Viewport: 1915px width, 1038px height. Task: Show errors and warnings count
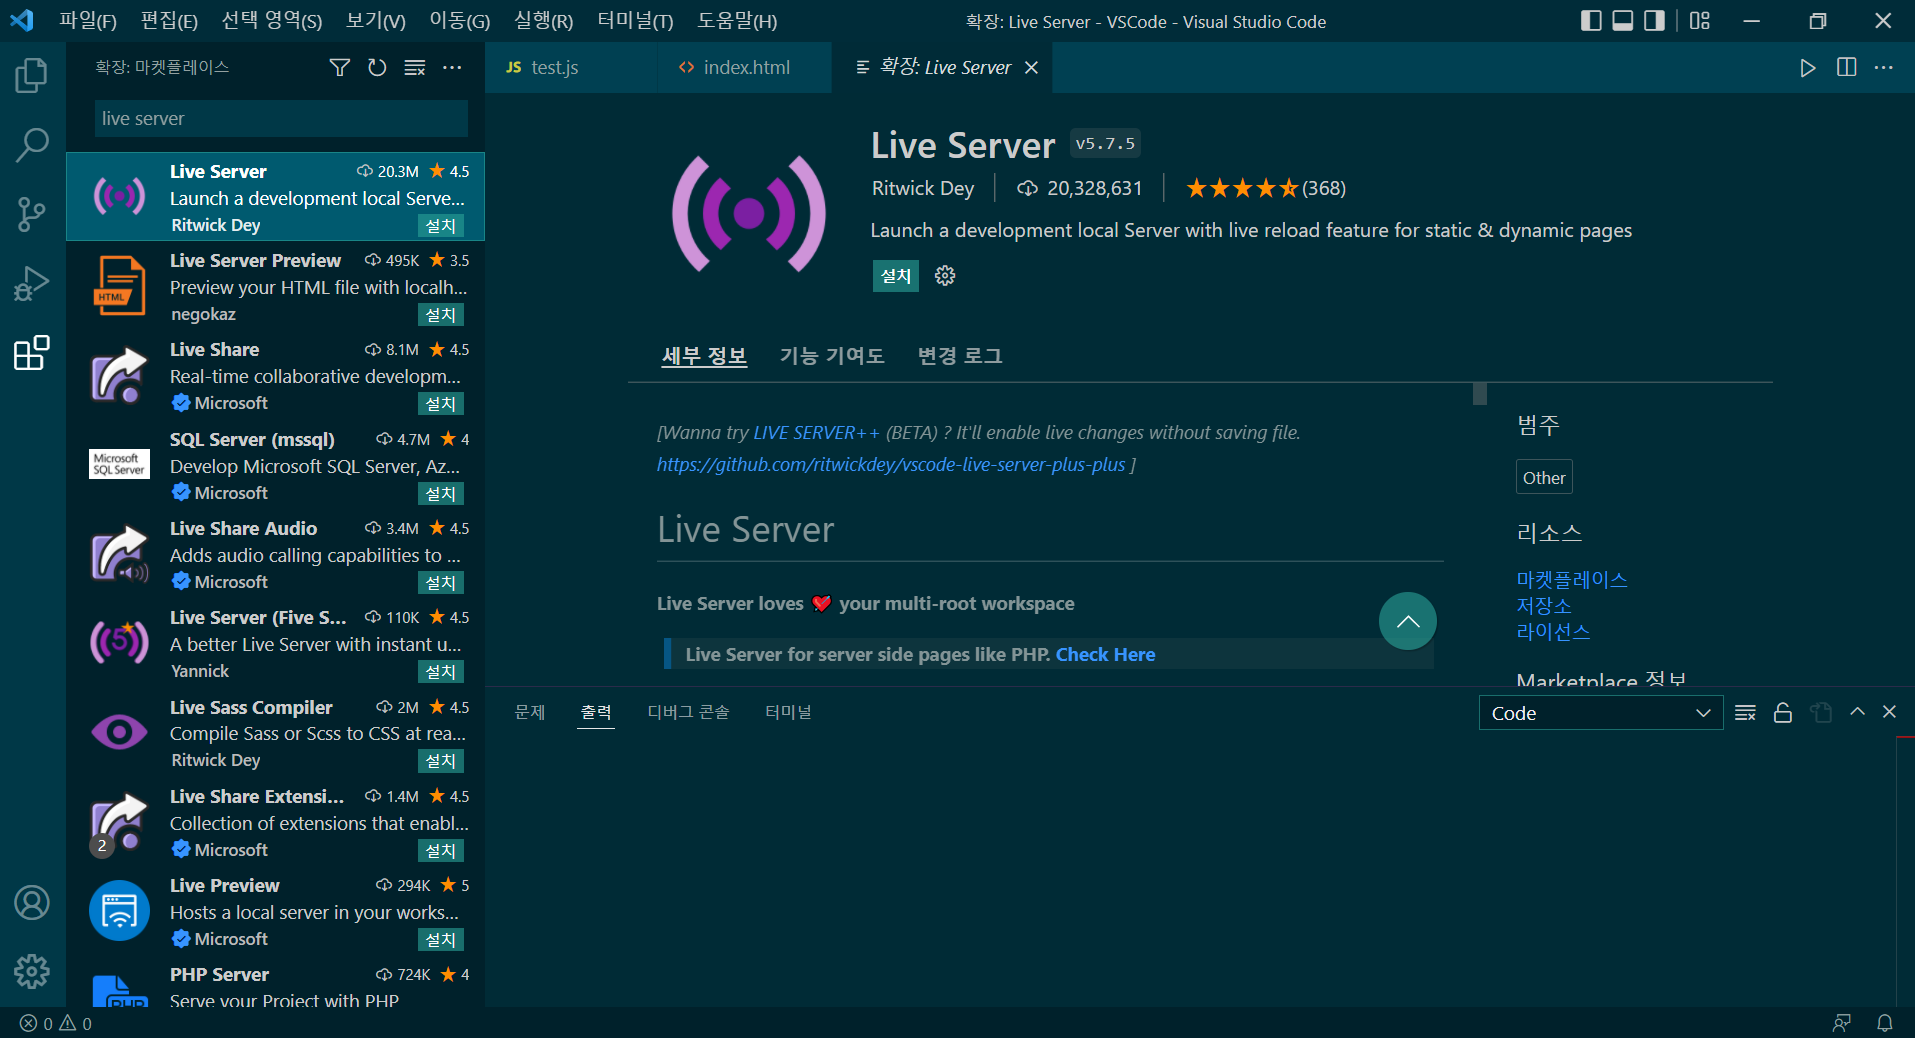click(x=56, y=1023)
